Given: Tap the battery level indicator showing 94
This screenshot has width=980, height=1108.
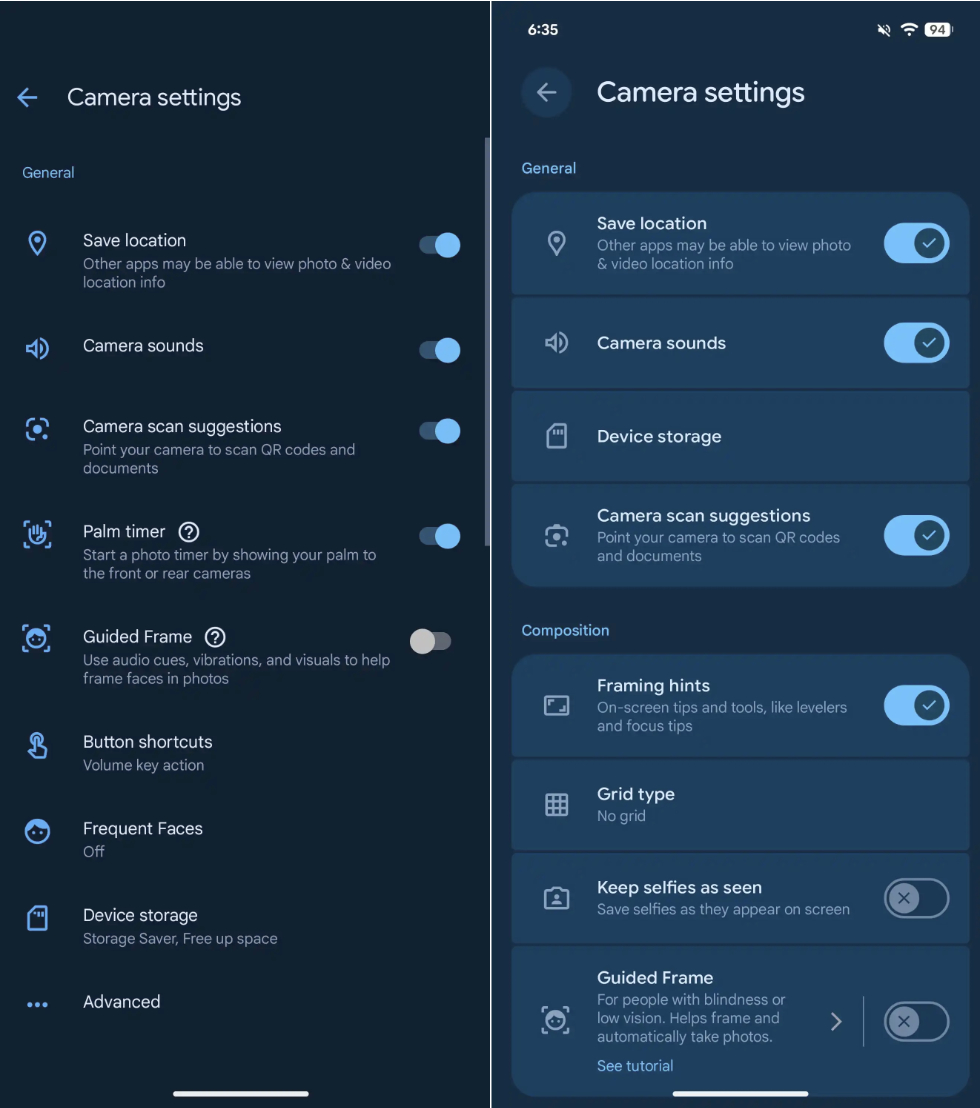Looking at the screenshot, I should click(938, 30).
